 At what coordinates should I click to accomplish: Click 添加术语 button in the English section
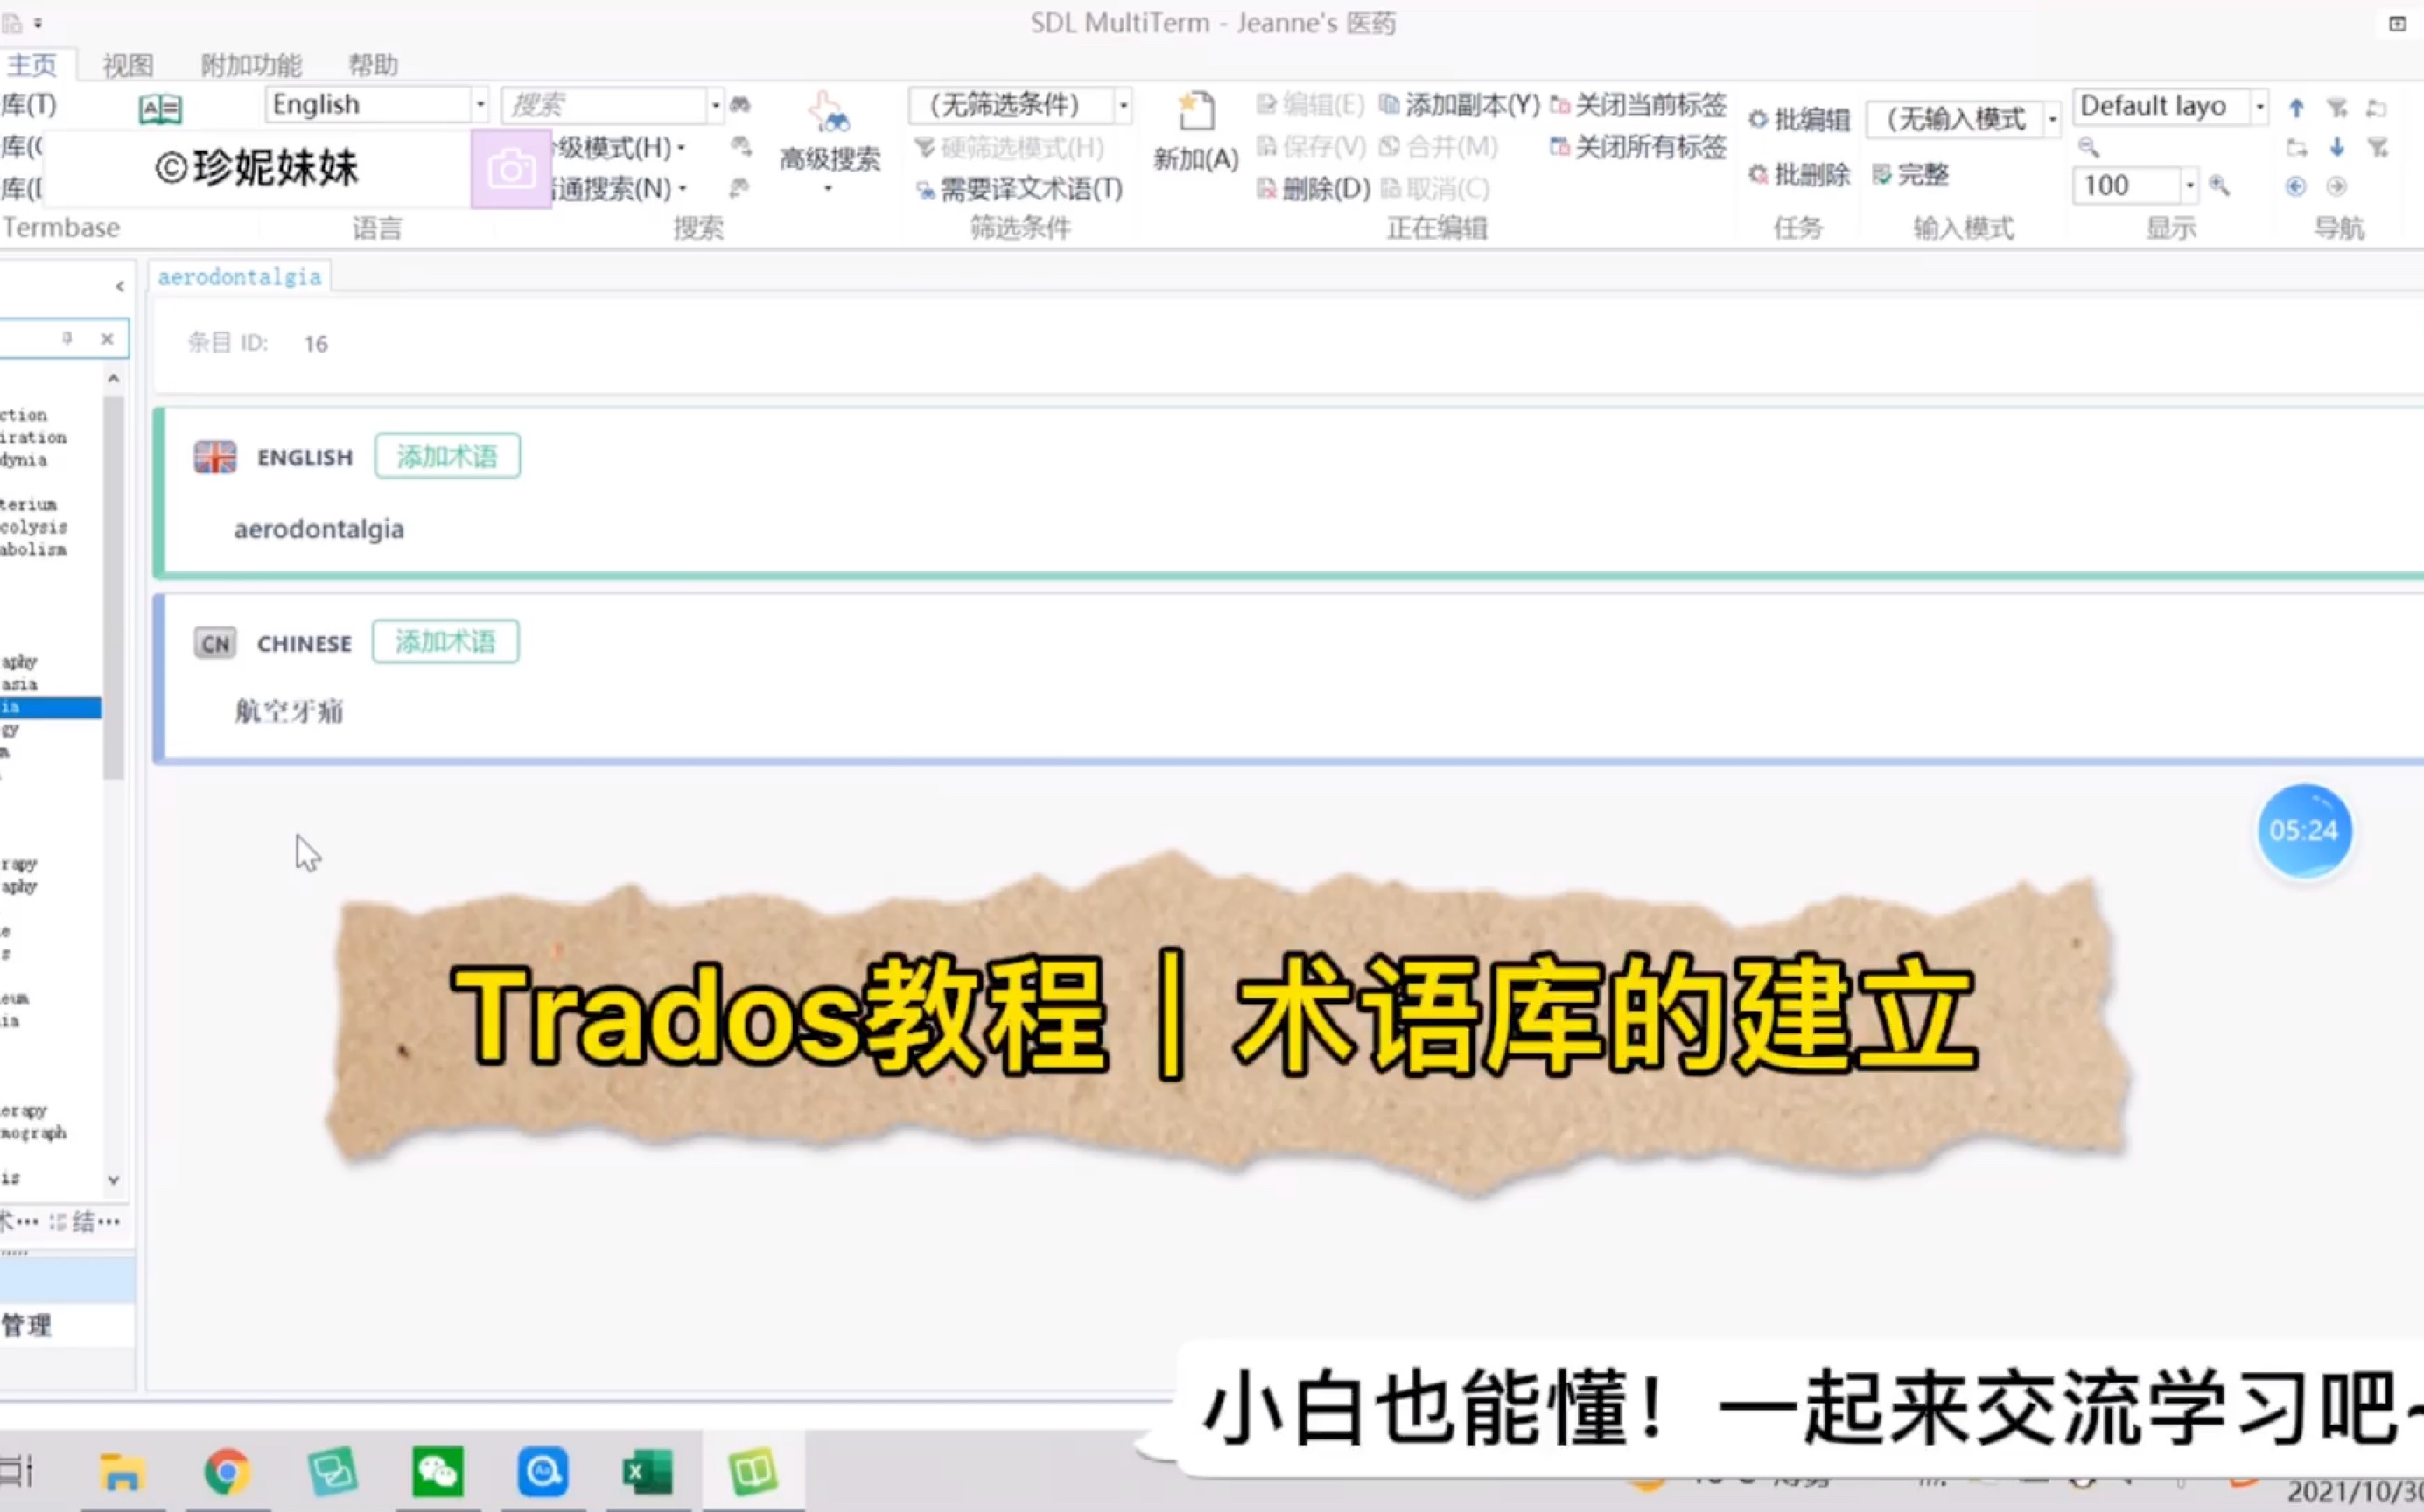pyautogui.click(x=447, y=457)
